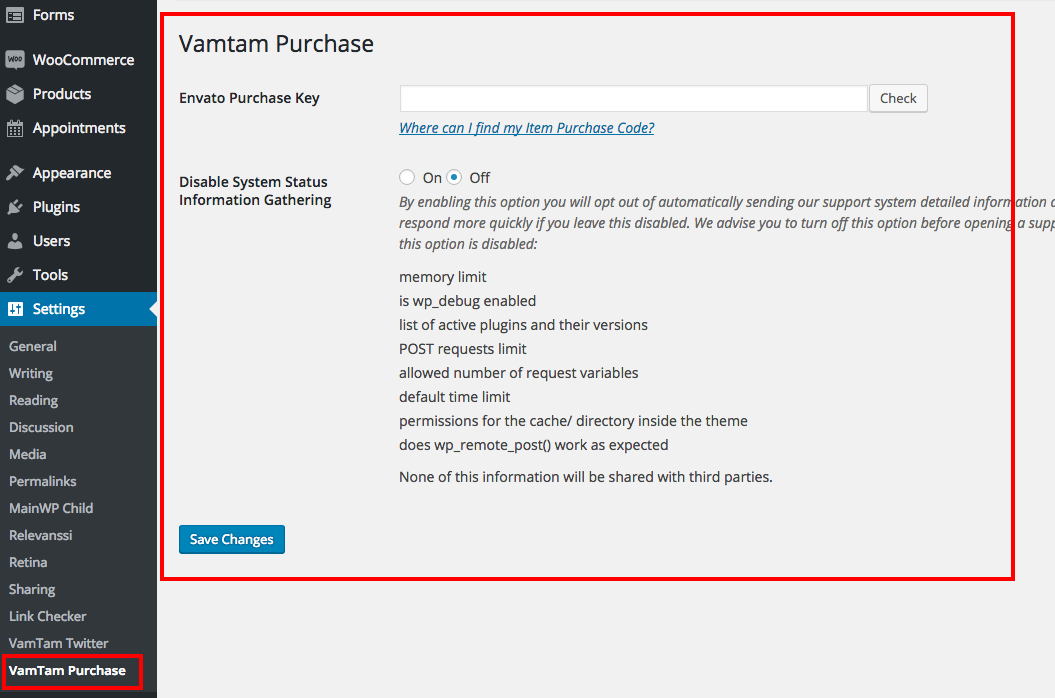Open the Tools menu
The image size is (1055, 698).
click(x=50, y=275)
